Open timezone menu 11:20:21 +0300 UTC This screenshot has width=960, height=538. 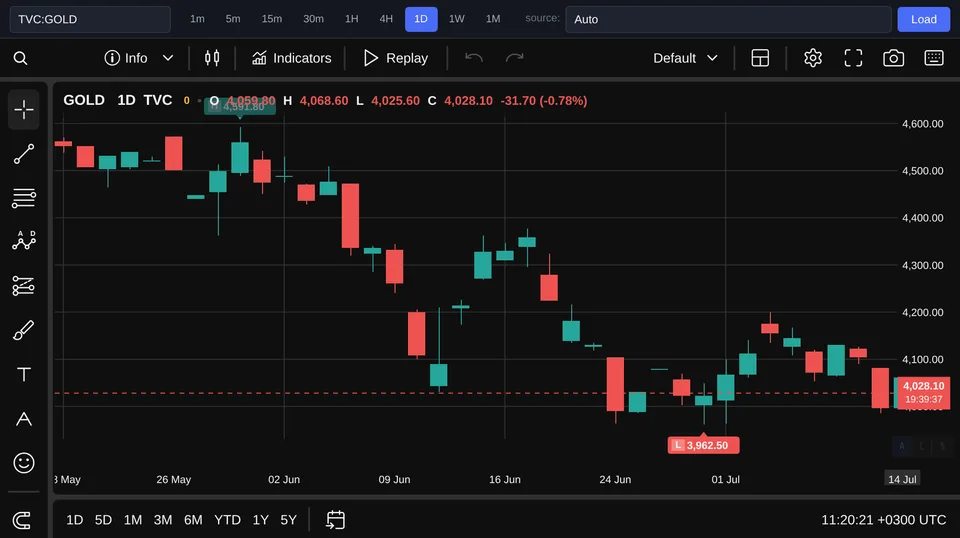(883, 520)
